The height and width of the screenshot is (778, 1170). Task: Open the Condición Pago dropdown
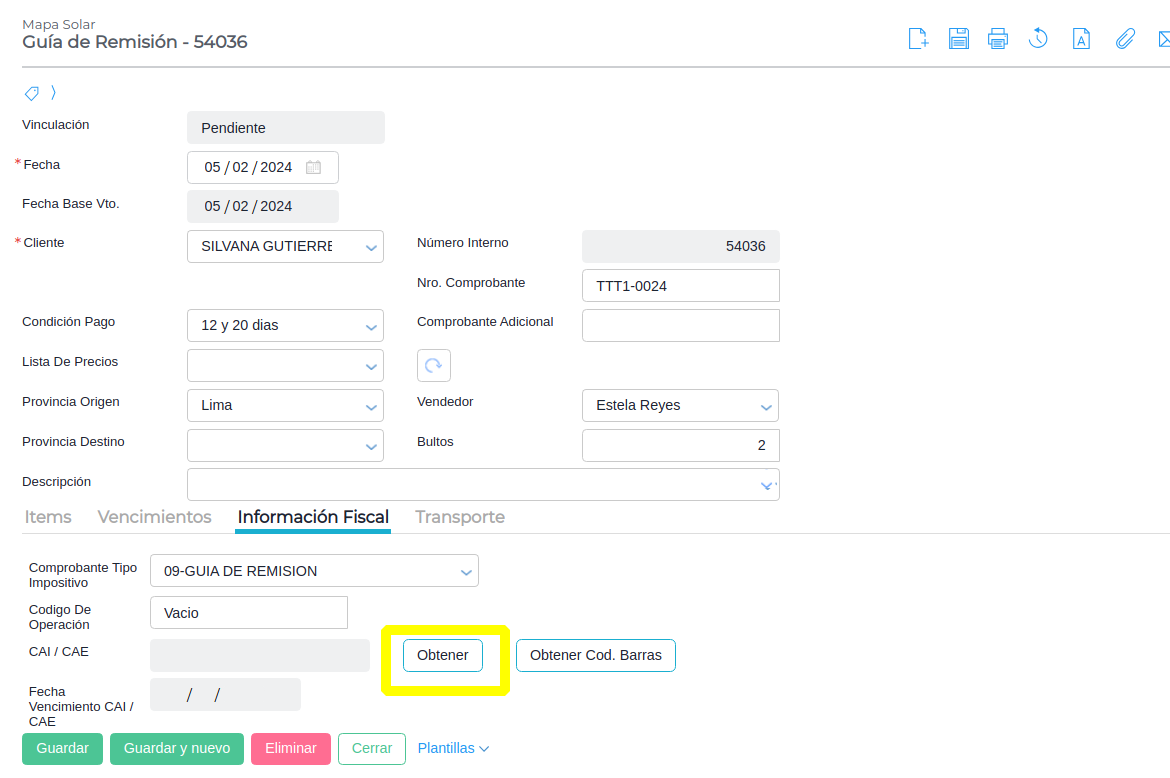pos(370,326)
